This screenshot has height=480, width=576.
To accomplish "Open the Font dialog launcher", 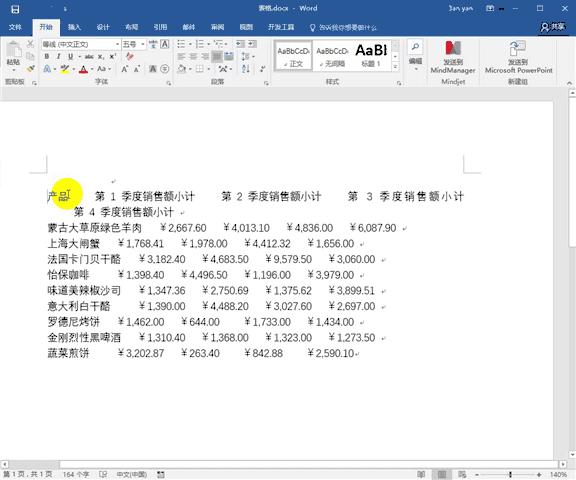I will [x=169, y=83].
